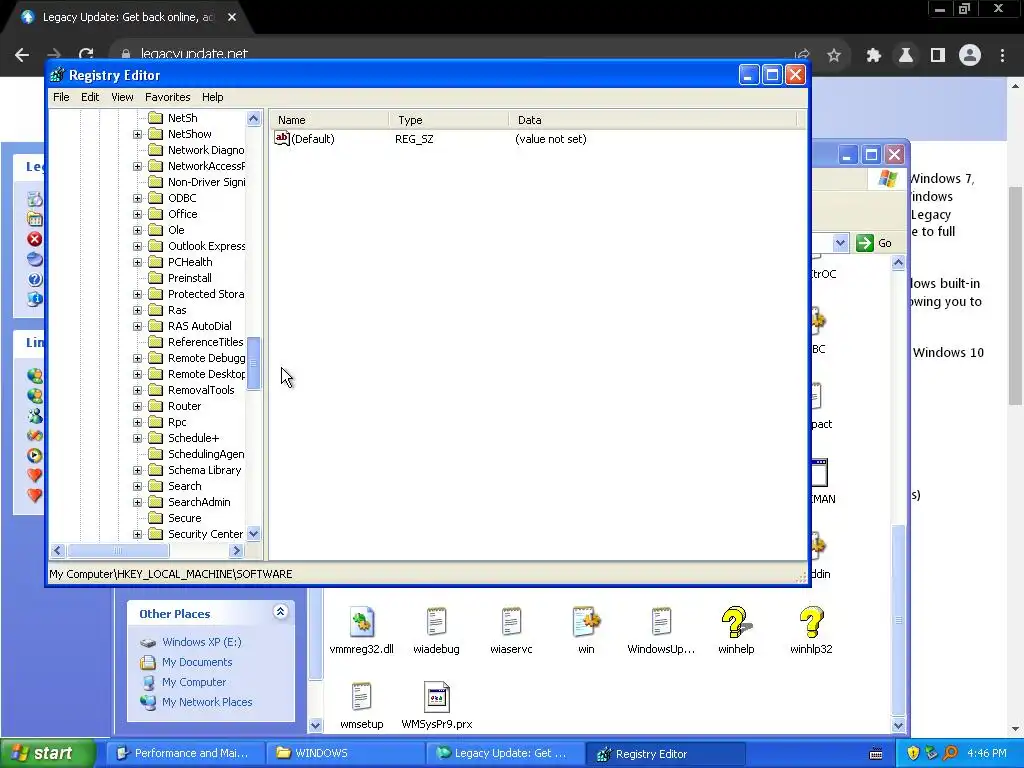The width and height of the screenshot is (1024, 768).
Task: Select the WMSysPr9.prx file icon
Action: (436, 697)
